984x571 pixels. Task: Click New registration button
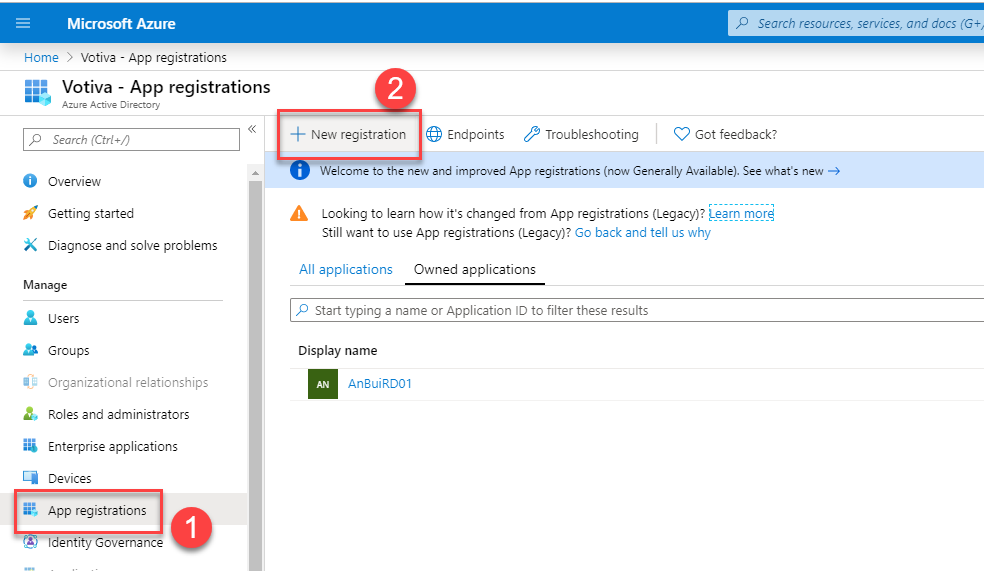click(x=349, y=134)
